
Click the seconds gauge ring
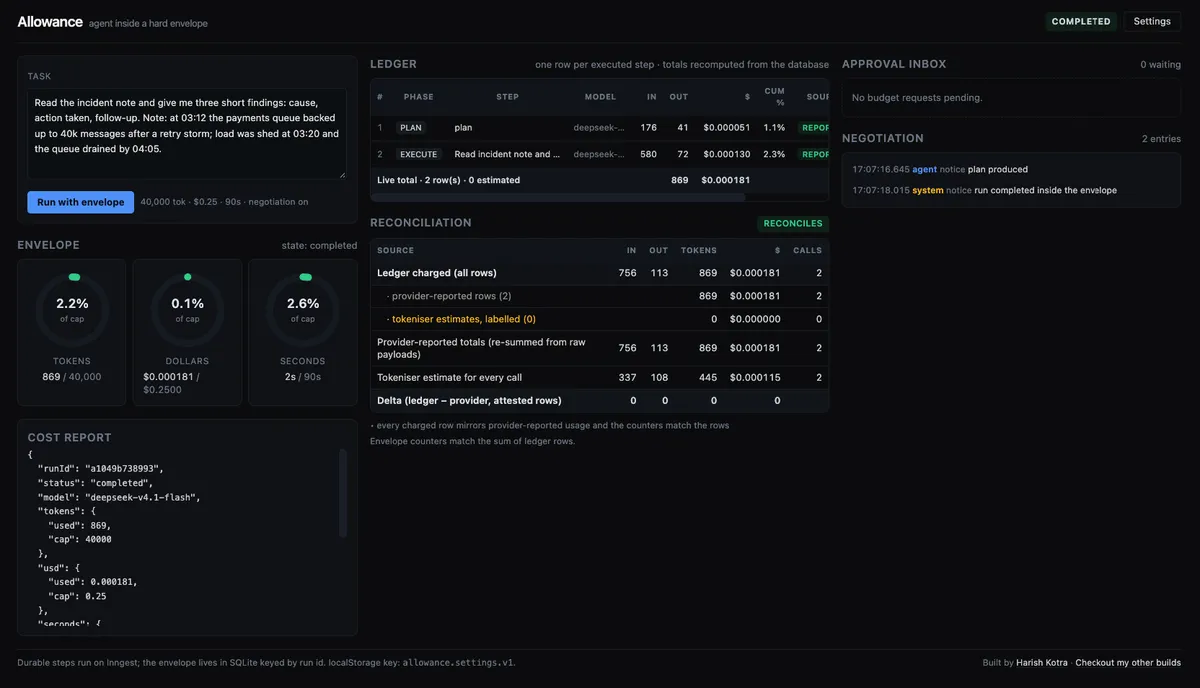pos(303,311)
